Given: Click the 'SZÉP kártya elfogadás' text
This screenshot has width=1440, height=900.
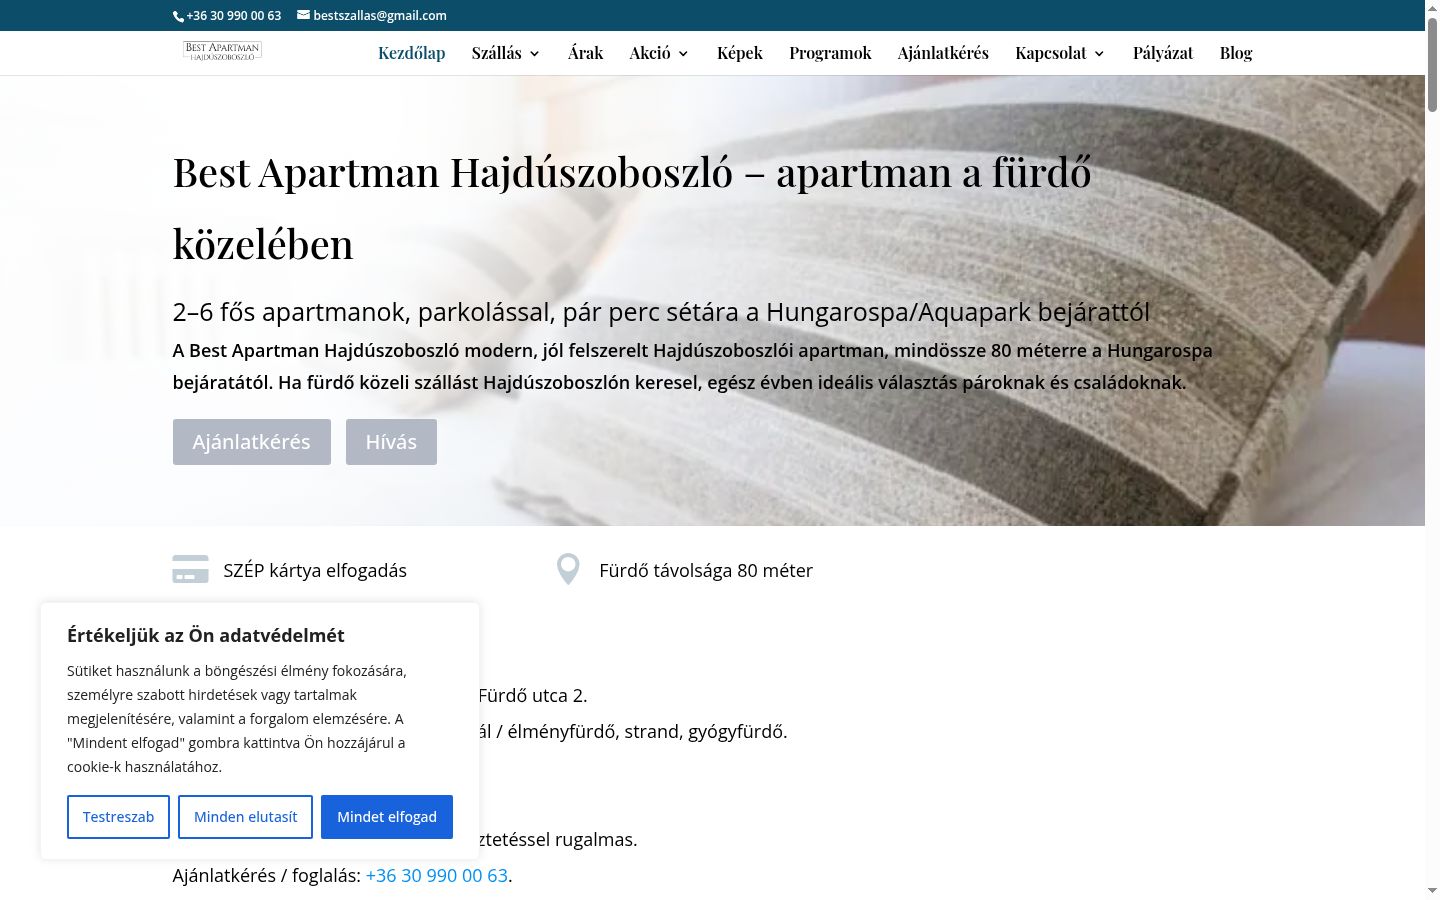Looking at the screenshot, I should [x=315, y=570].
